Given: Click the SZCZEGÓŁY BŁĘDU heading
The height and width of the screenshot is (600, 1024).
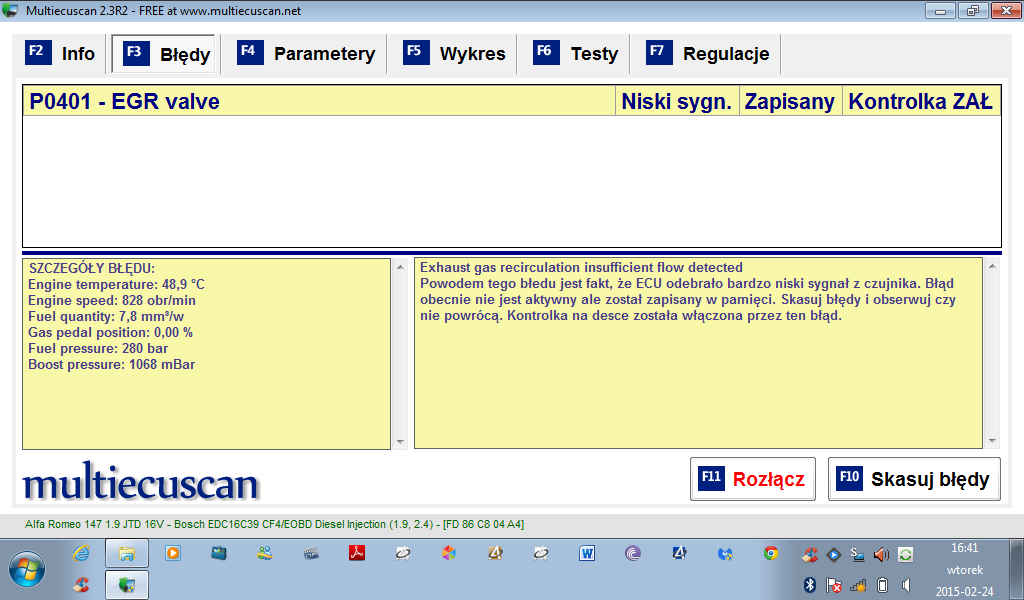Looking at the screenshot, I should [92, 268].
